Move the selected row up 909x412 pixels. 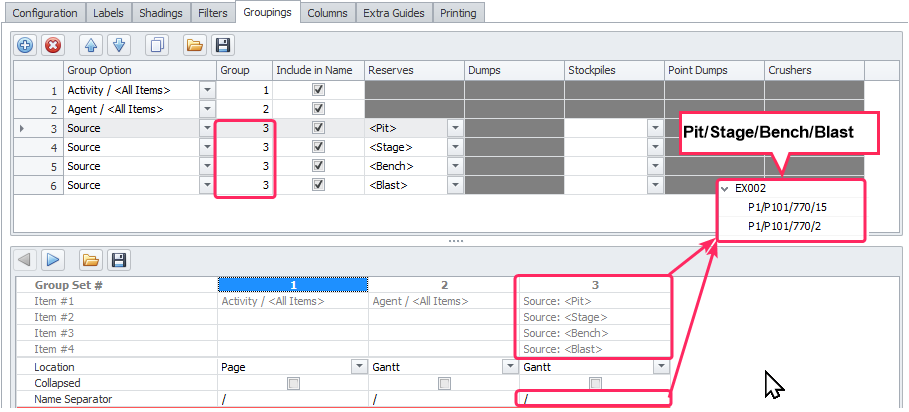coord(90,45)
